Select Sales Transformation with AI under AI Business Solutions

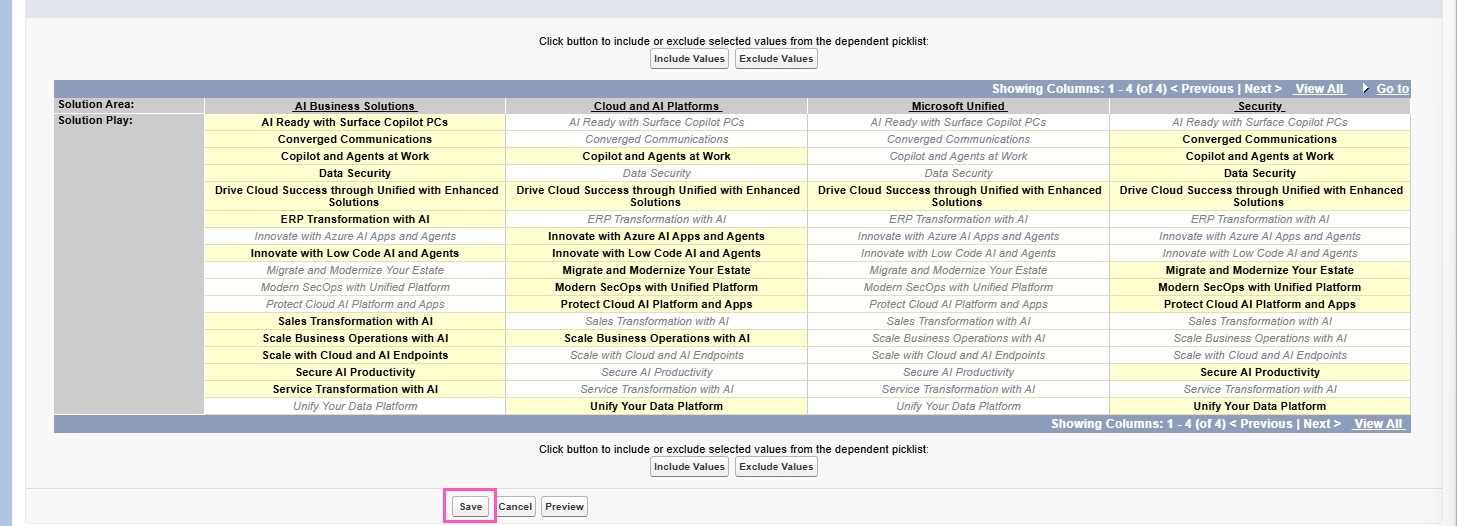pos(355,321)
